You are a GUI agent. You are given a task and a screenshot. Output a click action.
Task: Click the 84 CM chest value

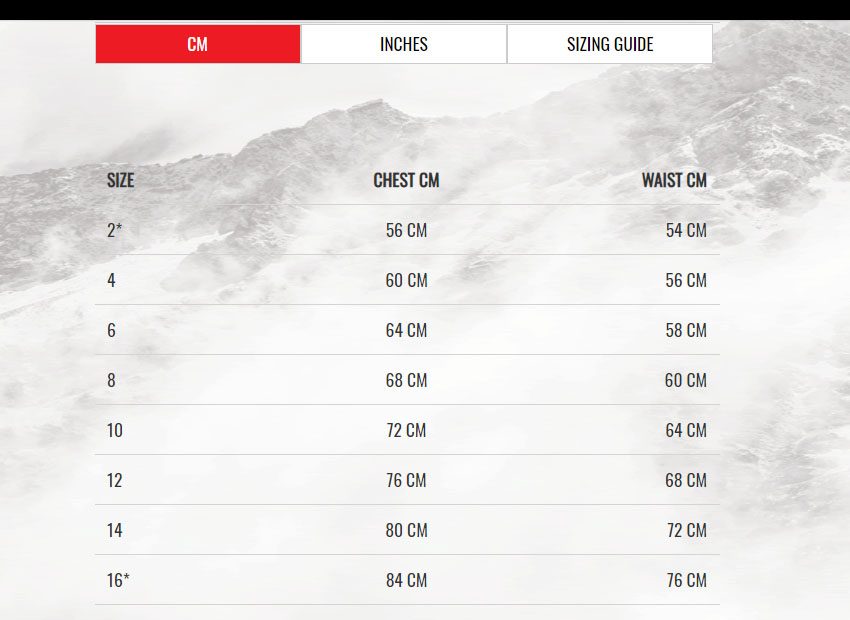click(x=407, y=580)
